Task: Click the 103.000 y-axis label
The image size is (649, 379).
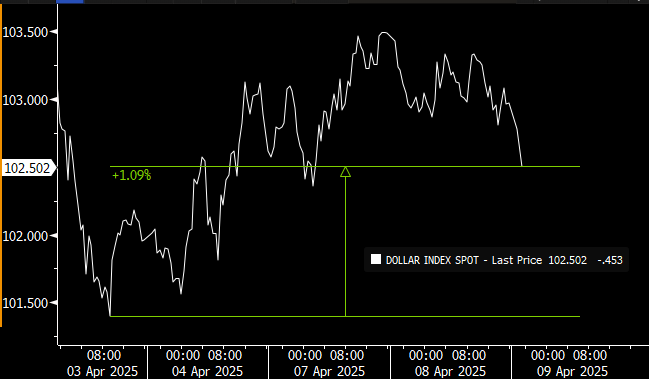Action: 25,100
